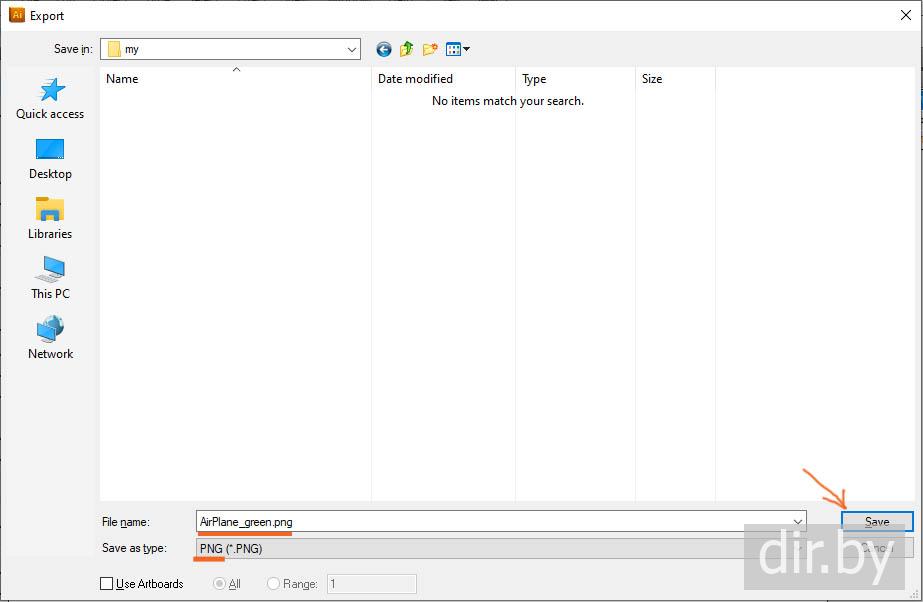Screen dimensions: 923x602
Task: Open Desktop location in sidebar
Action: tap(50, 159)
